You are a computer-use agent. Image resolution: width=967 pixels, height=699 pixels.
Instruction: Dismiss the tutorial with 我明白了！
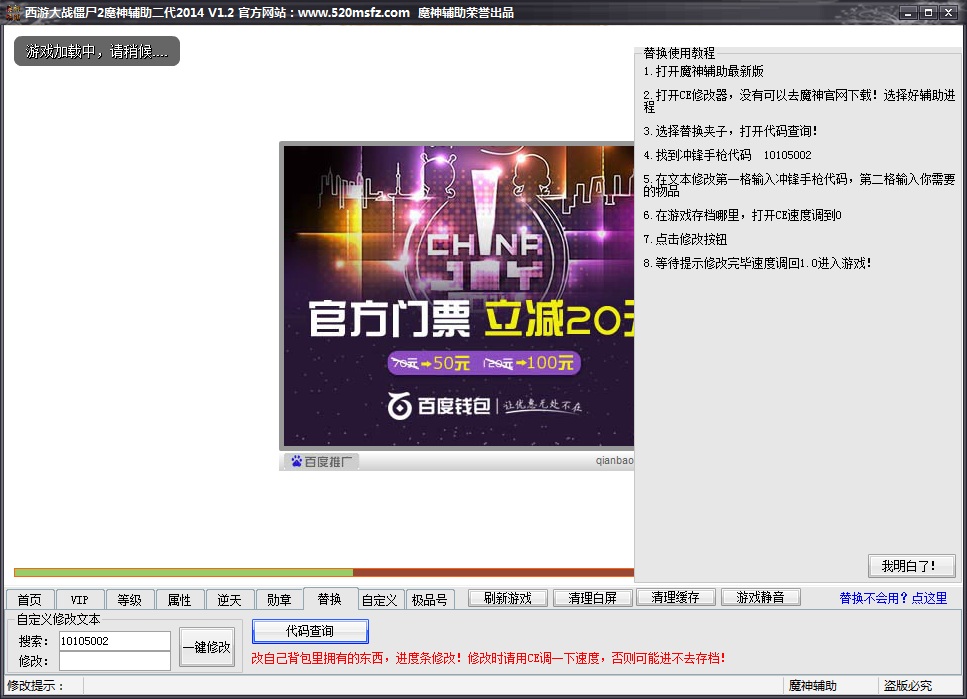[911, 566]
